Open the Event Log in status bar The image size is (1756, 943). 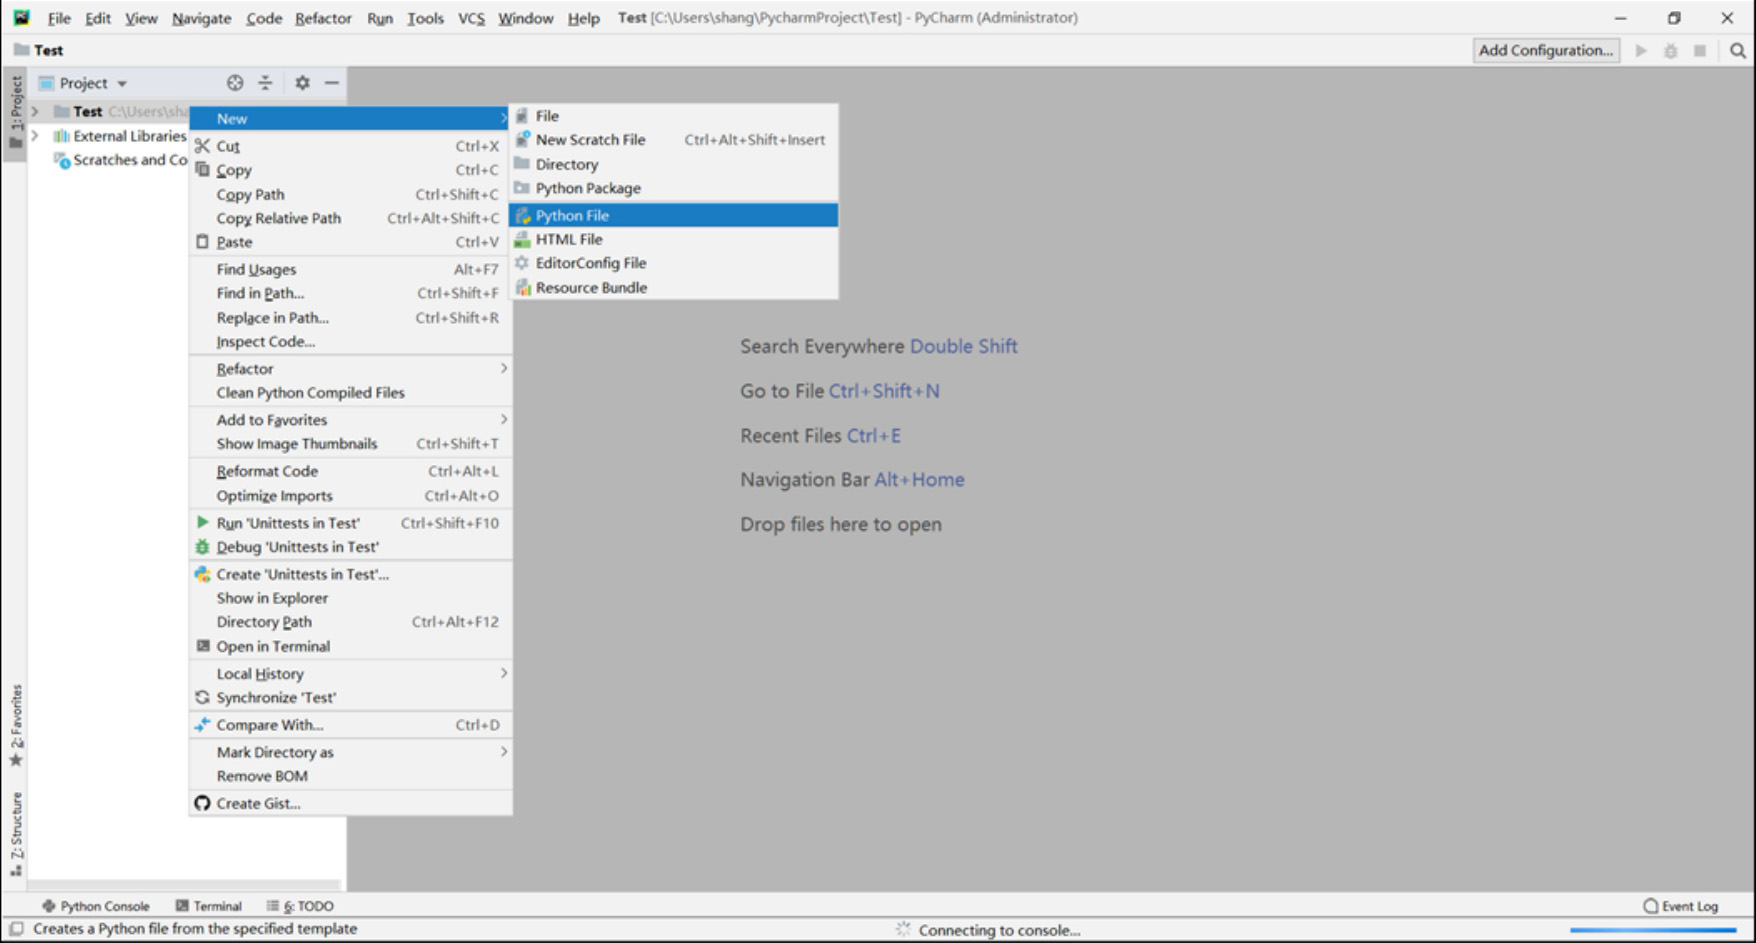click(1680, 906)
